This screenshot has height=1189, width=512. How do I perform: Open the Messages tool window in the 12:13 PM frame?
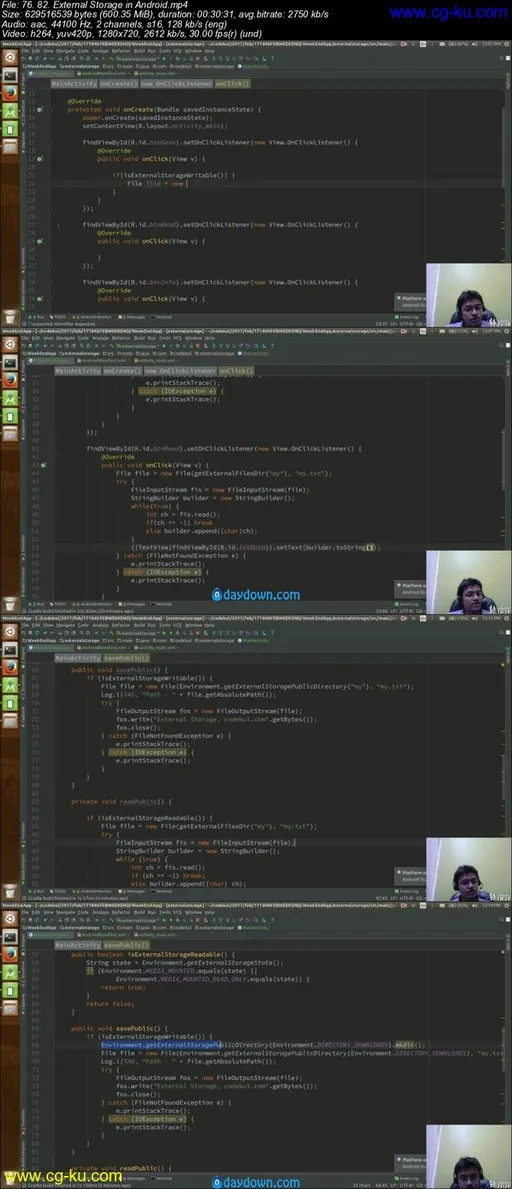[x=133, y=891]
